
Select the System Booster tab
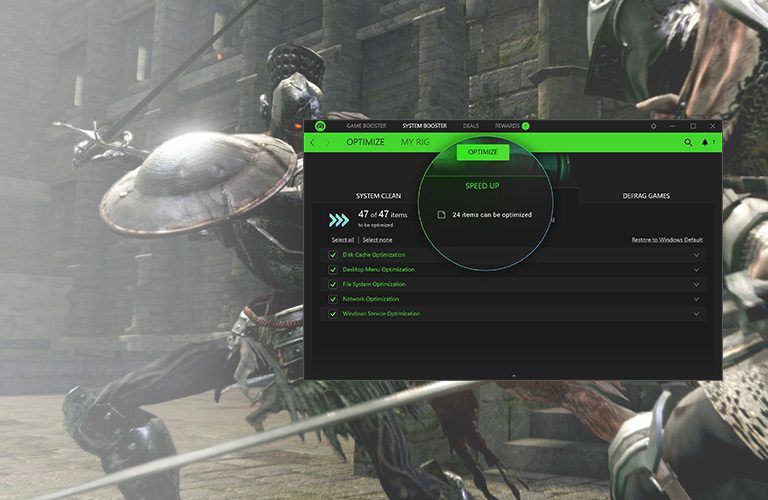pos(425,126)
